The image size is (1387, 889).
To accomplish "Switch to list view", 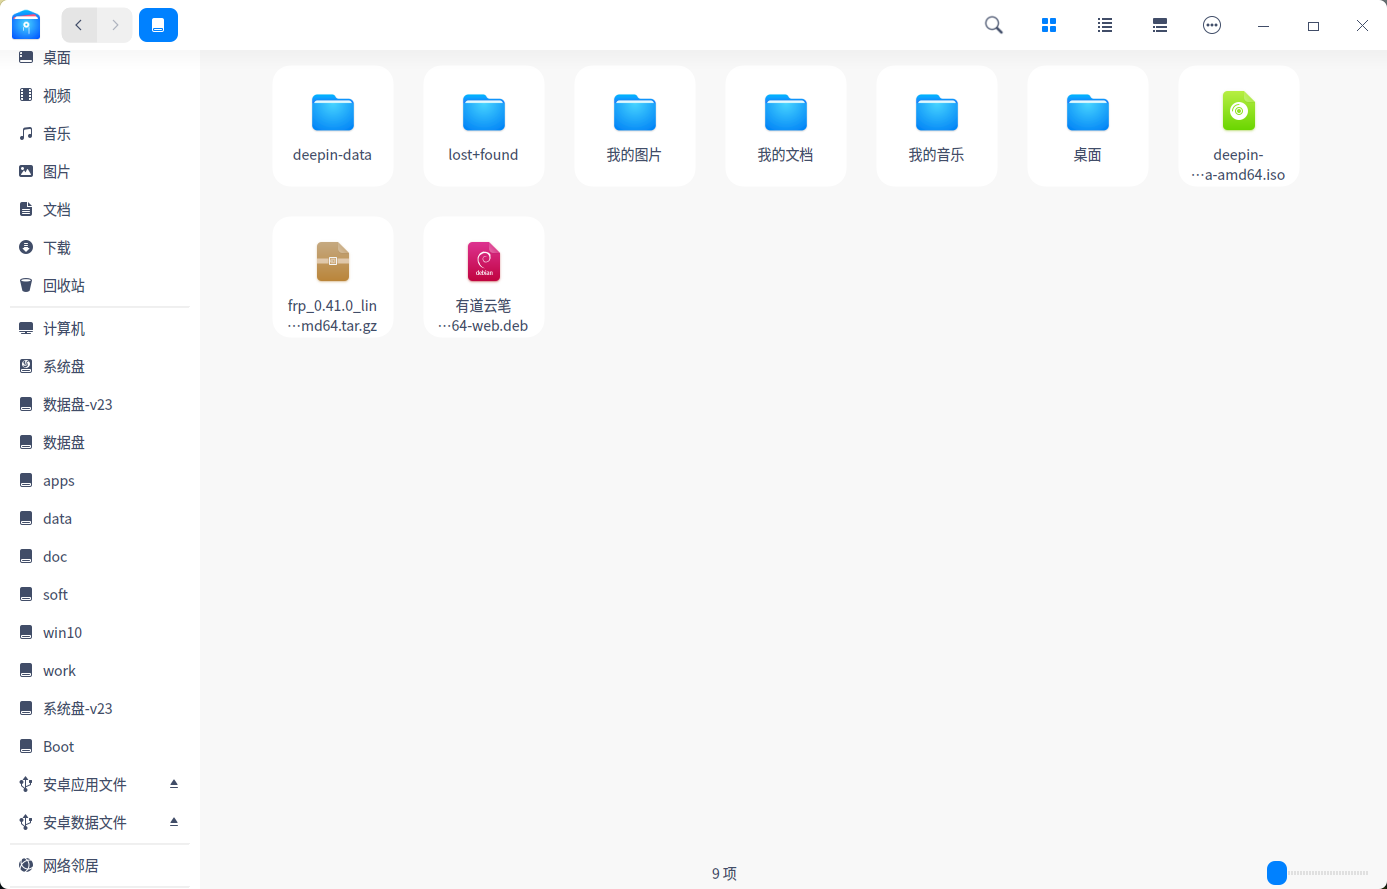I will 1105,25.
